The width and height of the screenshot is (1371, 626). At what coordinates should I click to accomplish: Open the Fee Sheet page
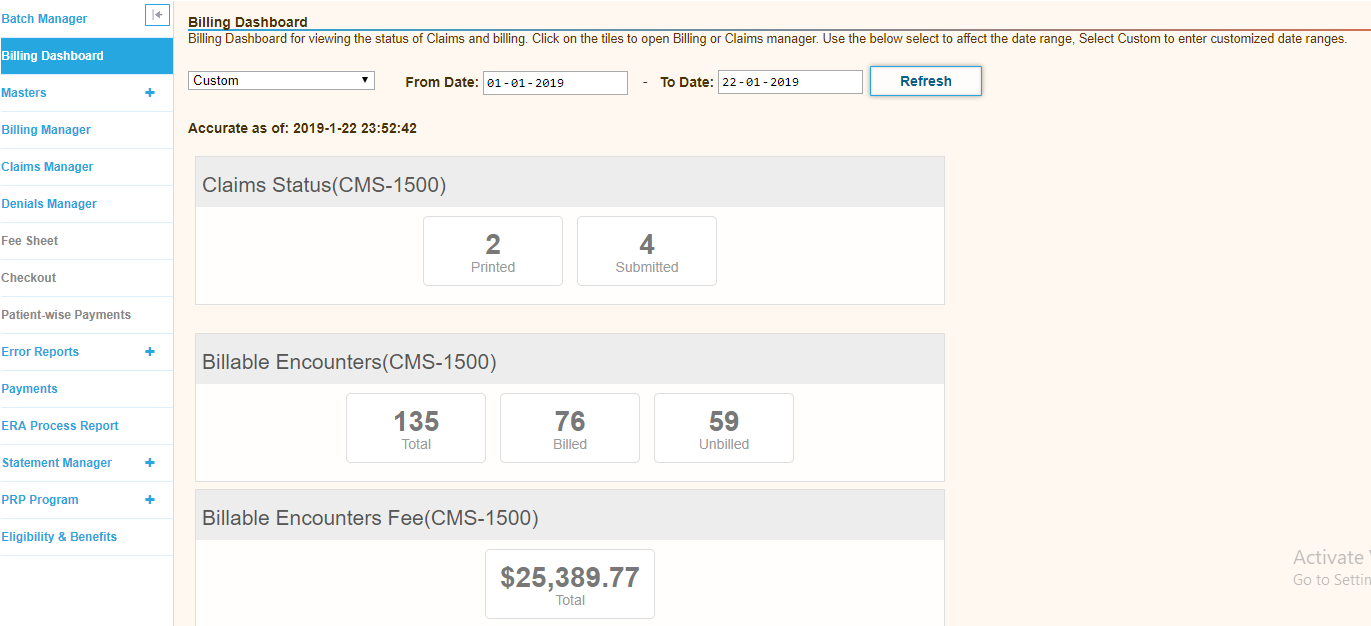(30, 241)
